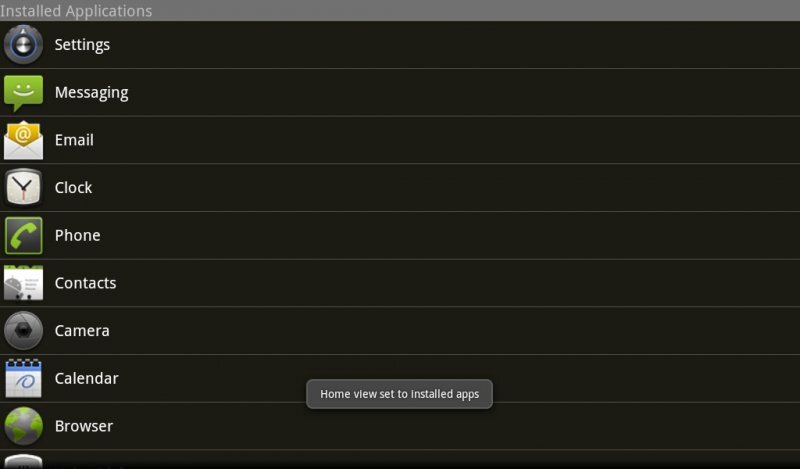Viewport: 800px width, 469px height.
Task: Tap the Camera lens icon
Action: click(24, 331)
